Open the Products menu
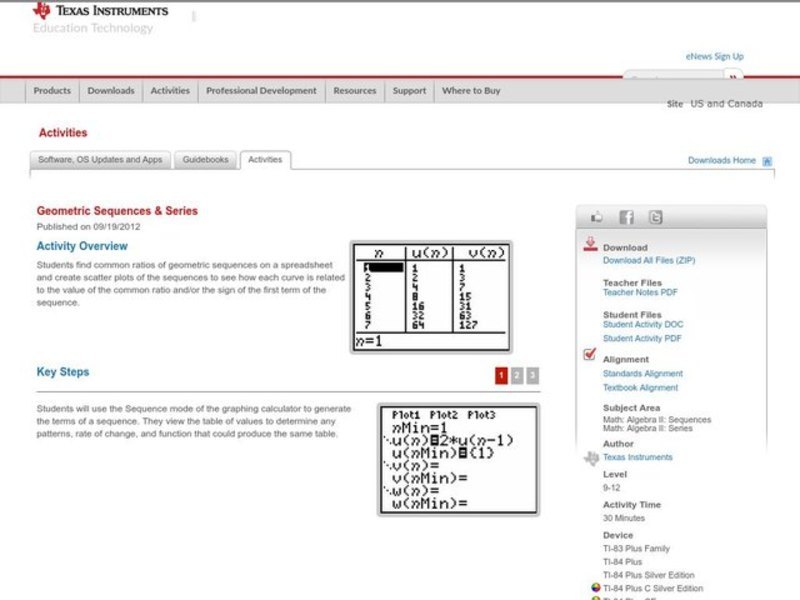The width and height of the screenshot is (800, 600). pos(51,90)
